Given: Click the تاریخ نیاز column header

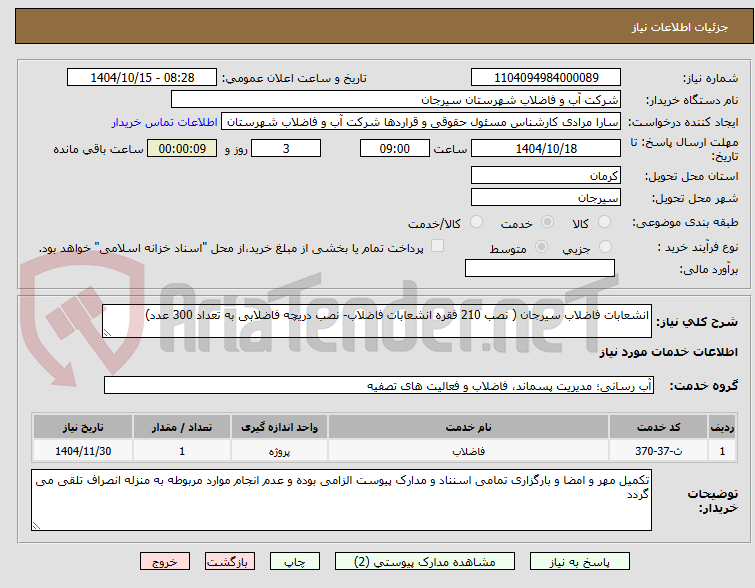Looking at the screenshot, I should point(83,427).
